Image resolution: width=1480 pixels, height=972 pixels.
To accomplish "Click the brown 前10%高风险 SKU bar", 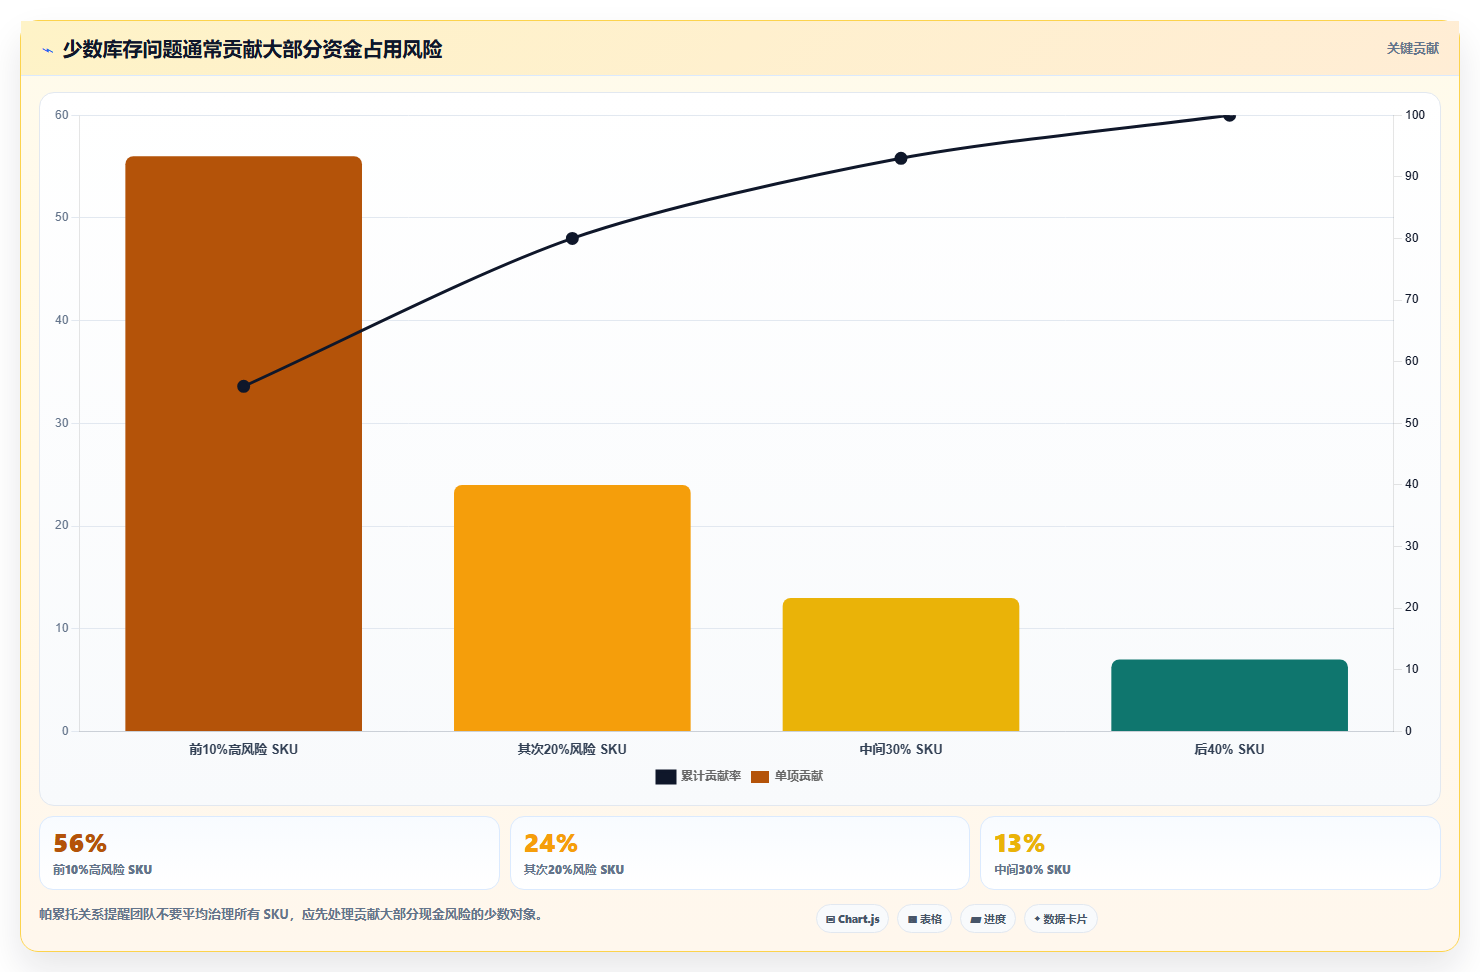I will click(243, 444).
